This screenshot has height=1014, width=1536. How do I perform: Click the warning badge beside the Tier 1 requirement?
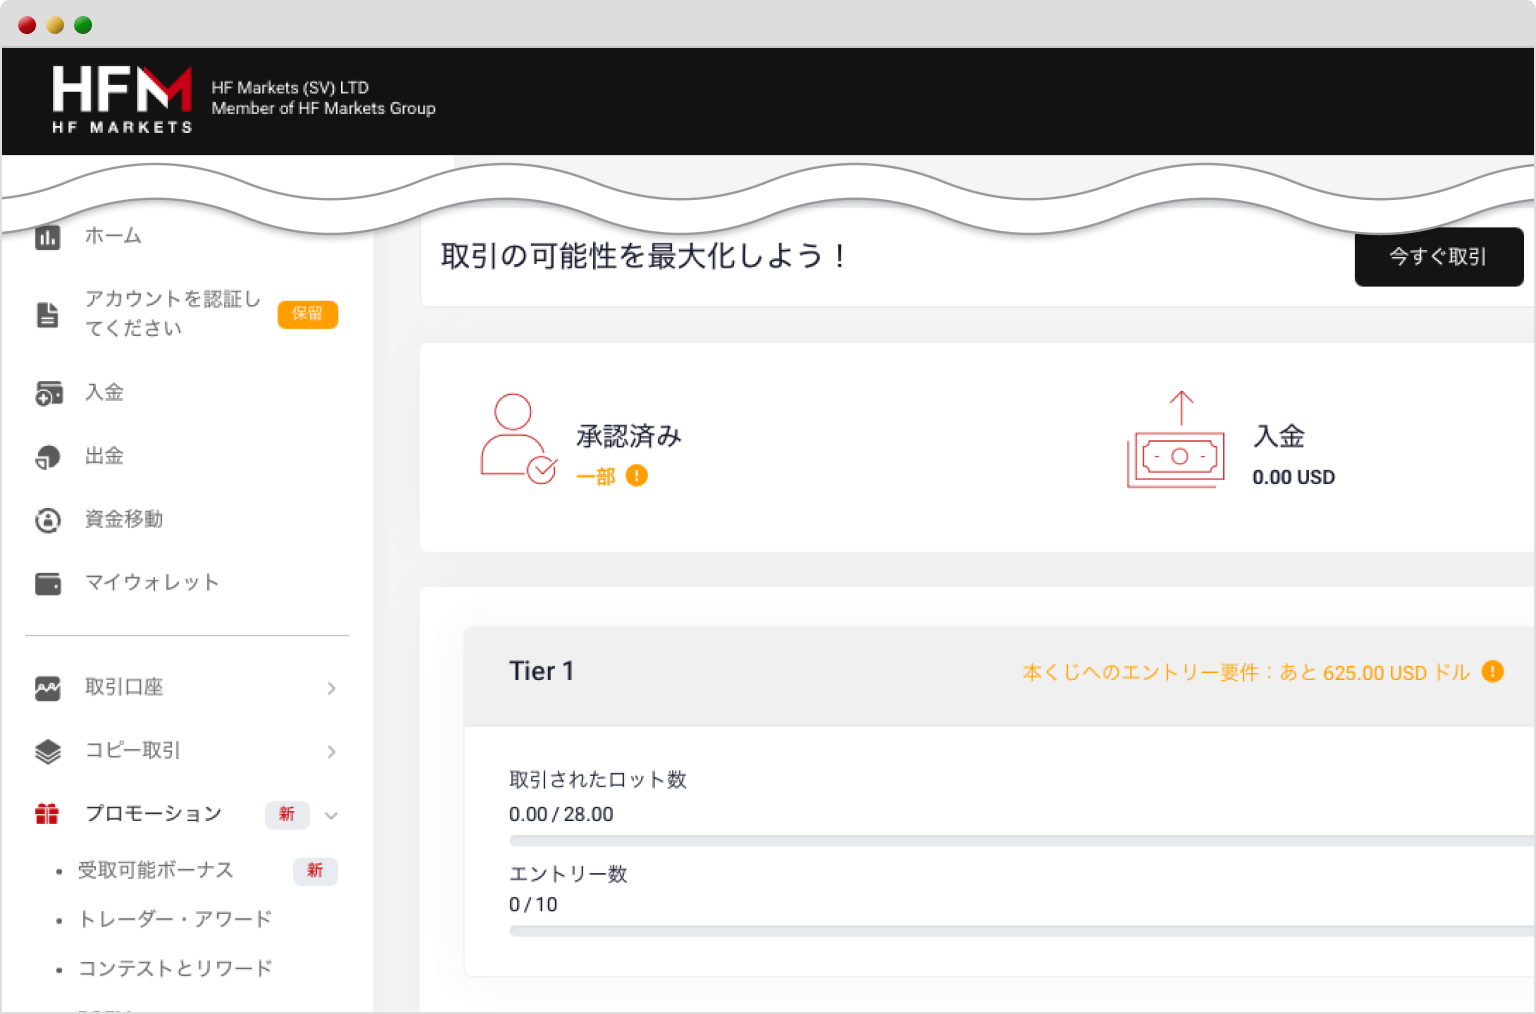pyautogui.click(x=1491, y=672)
